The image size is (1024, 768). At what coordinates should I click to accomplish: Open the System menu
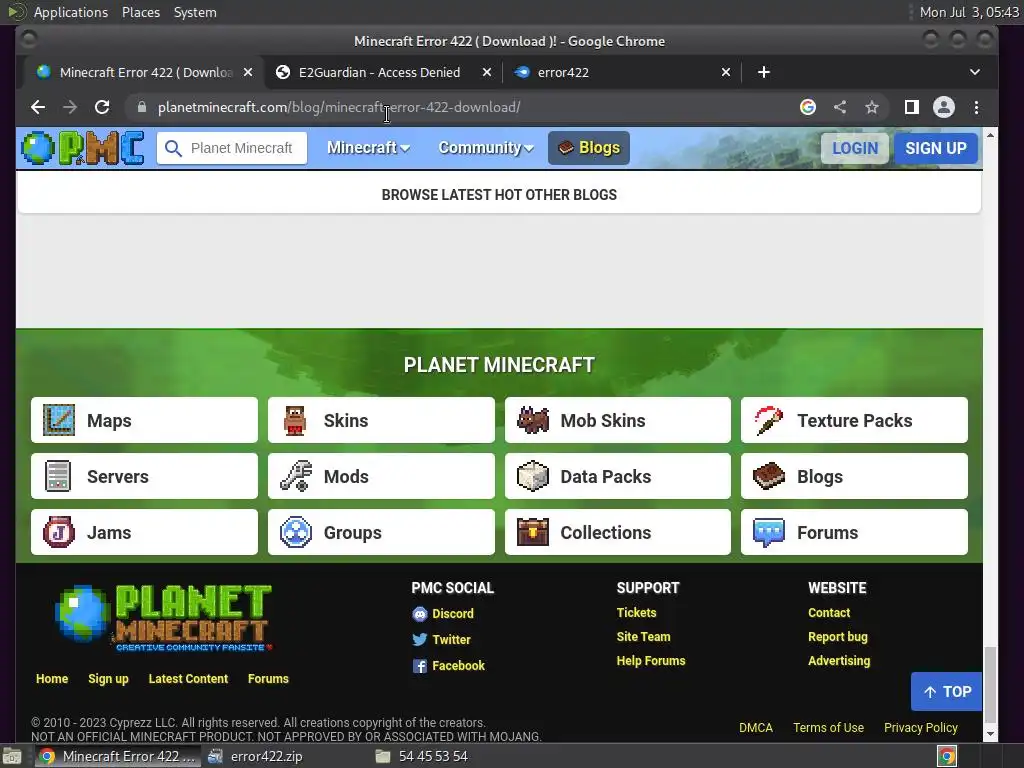(x=195, y=12)
